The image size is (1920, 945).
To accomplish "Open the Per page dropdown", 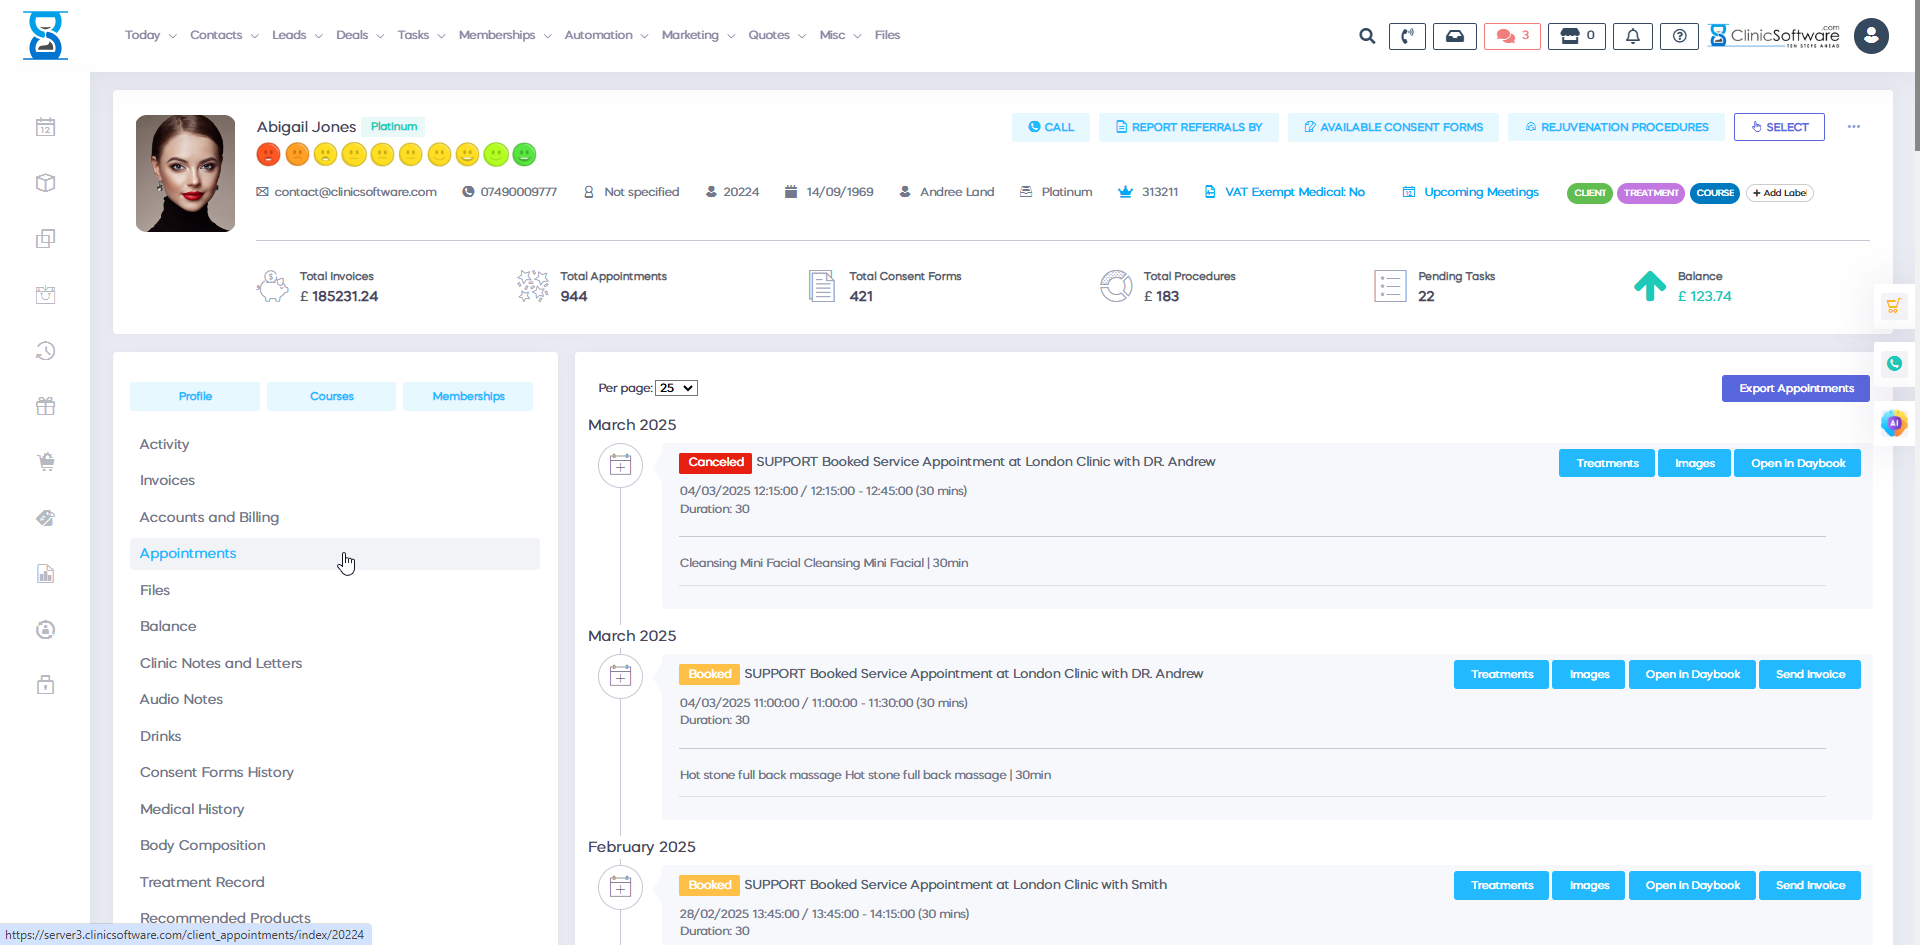I will pos(676,388).
